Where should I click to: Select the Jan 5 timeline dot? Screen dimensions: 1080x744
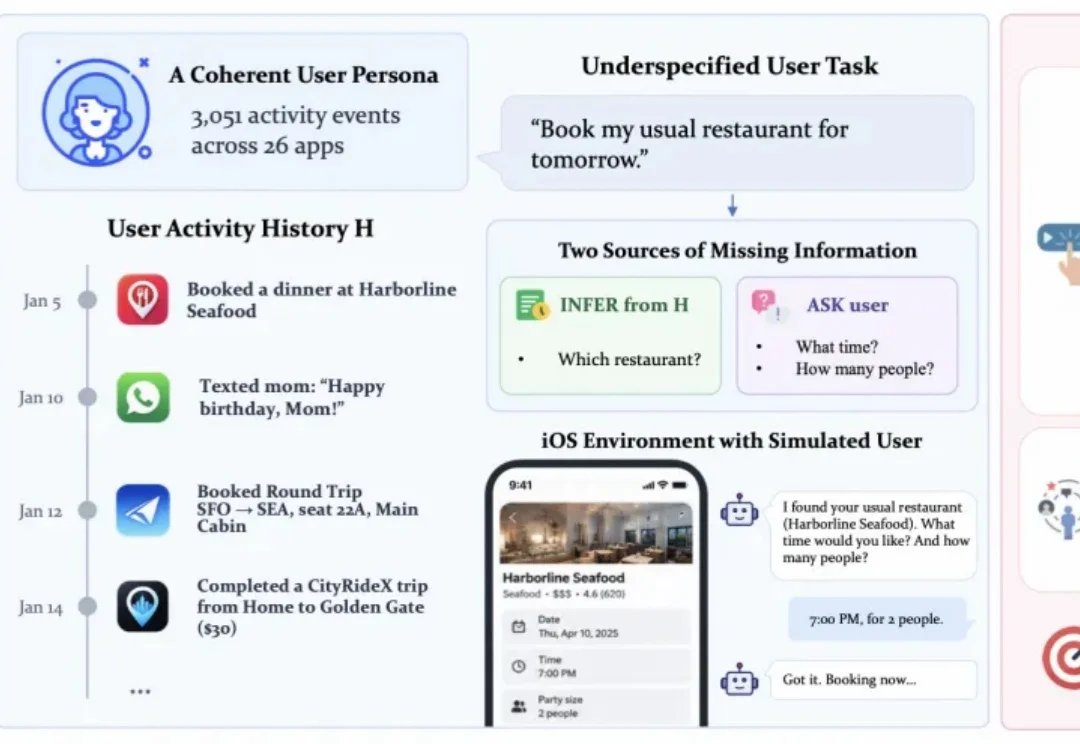[87, 300]
